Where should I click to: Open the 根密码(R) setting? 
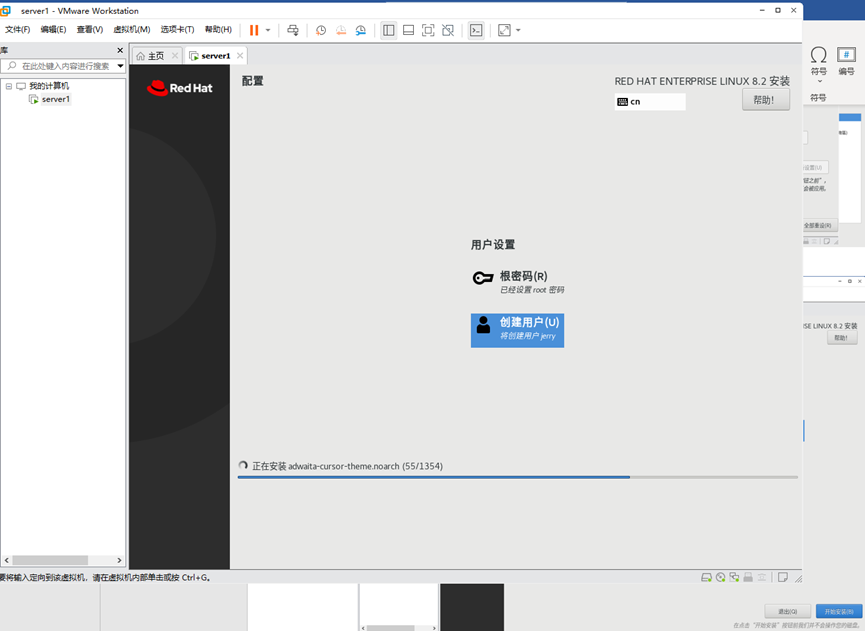pyautogui.click(x=519, y=281)
